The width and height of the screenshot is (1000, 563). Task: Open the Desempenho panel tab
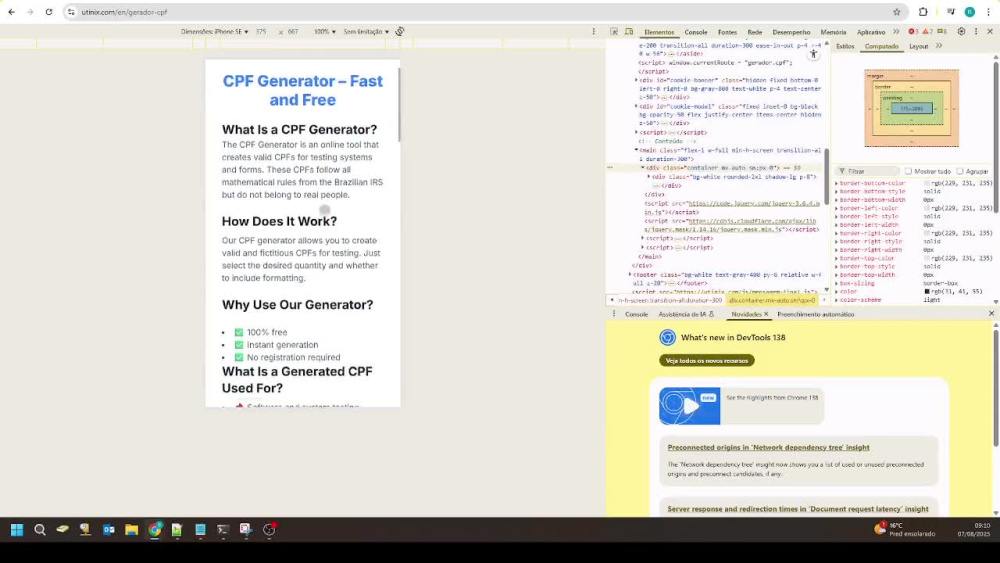(791, 32)
